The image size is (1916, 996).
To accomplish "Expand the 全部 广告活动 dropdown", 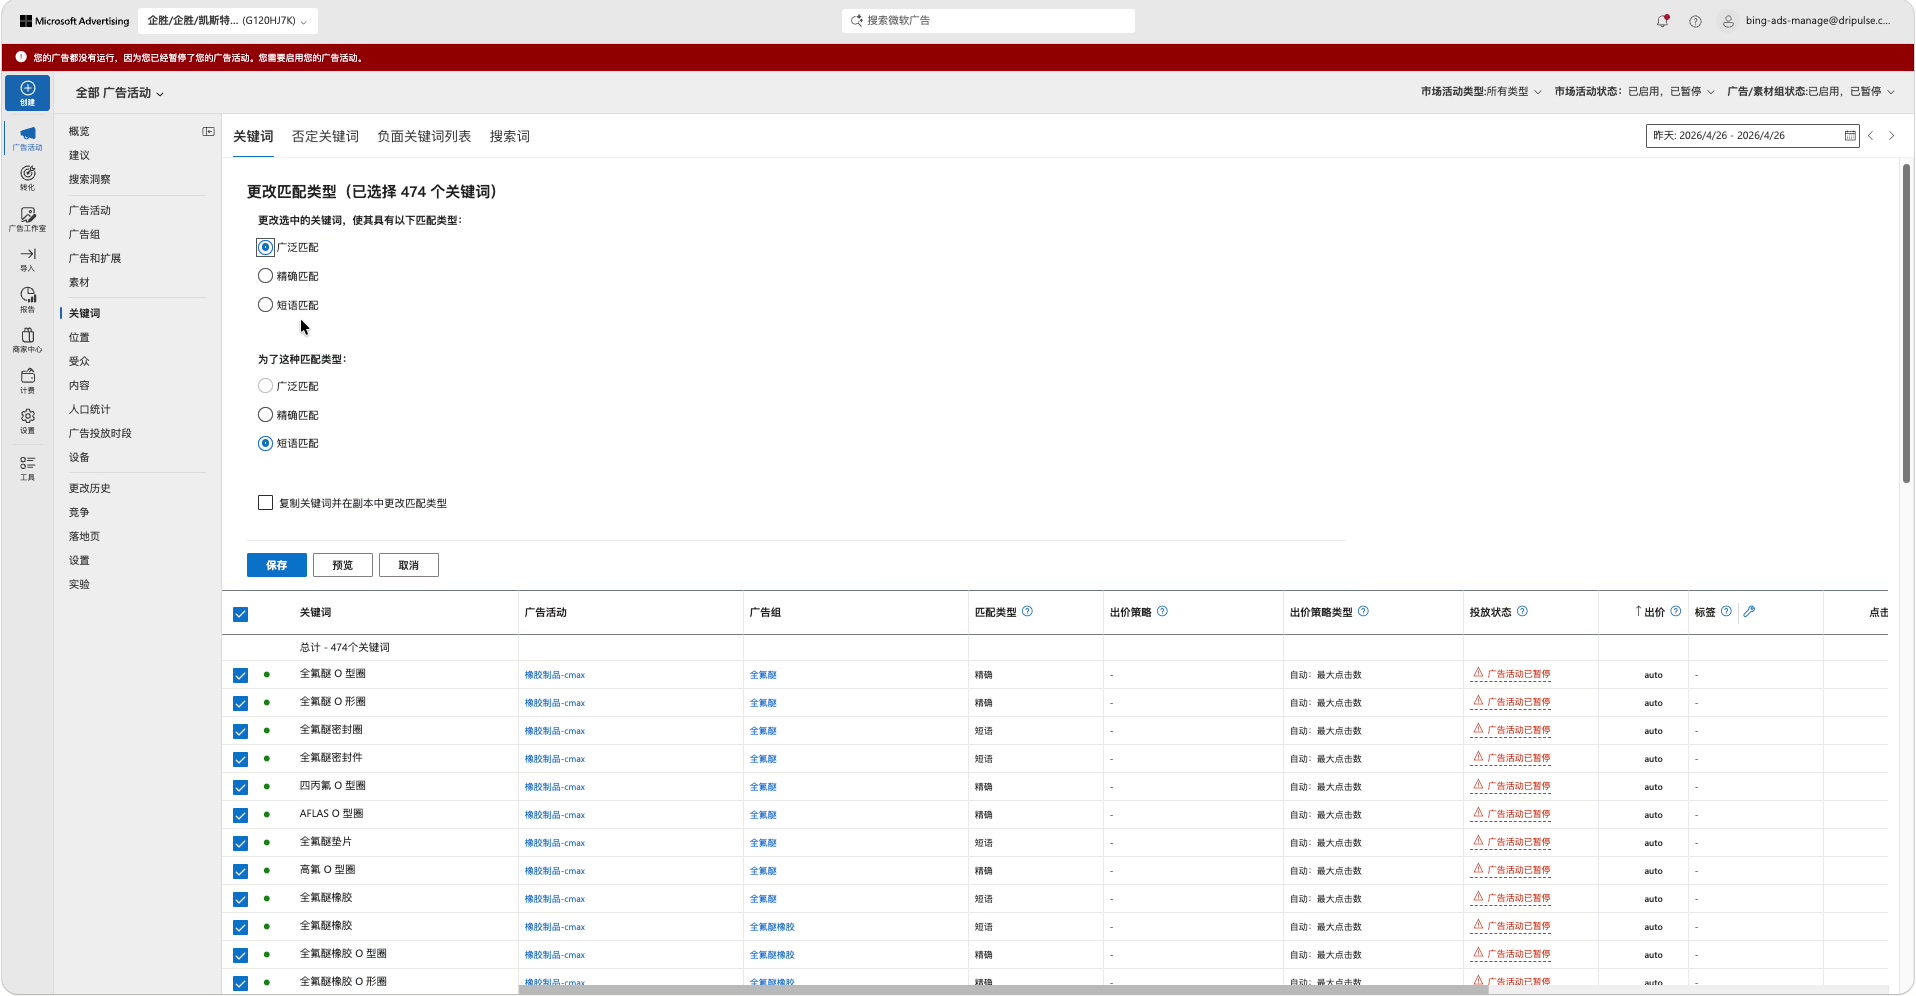I will tap(120, 92).
